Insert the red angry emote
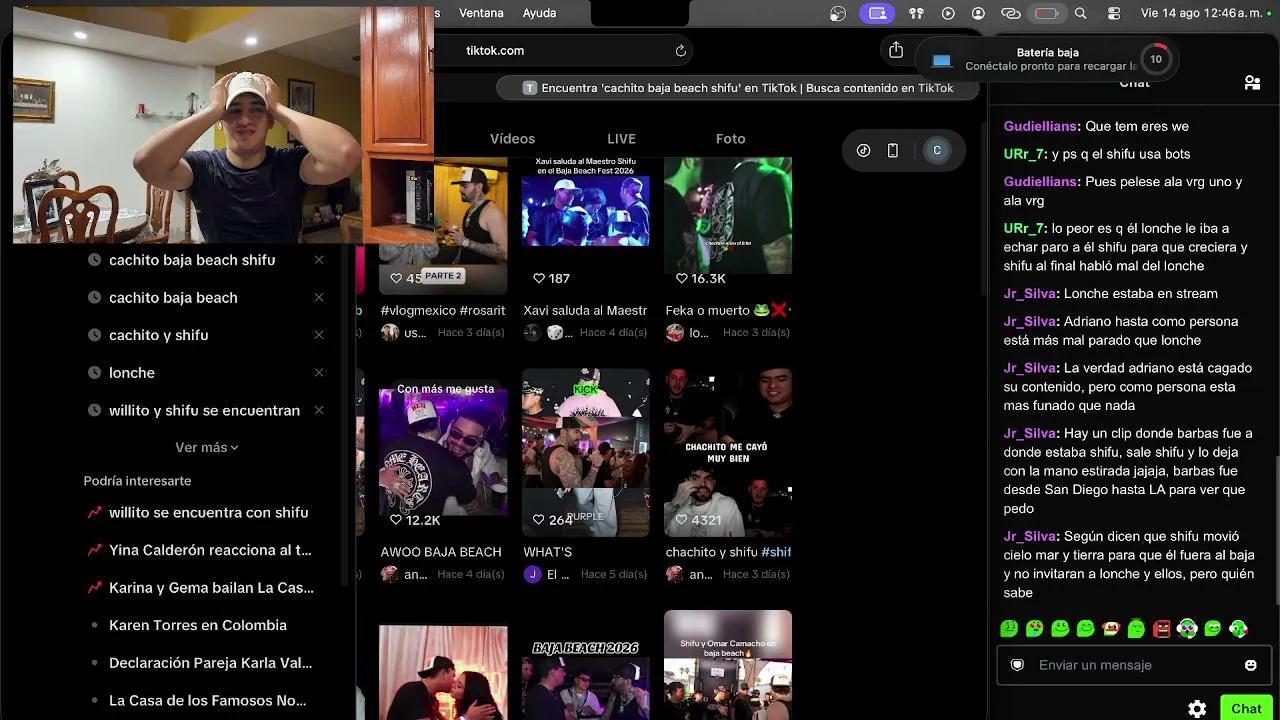Viewport: 1280px width, 720px height. (1162, 629)
